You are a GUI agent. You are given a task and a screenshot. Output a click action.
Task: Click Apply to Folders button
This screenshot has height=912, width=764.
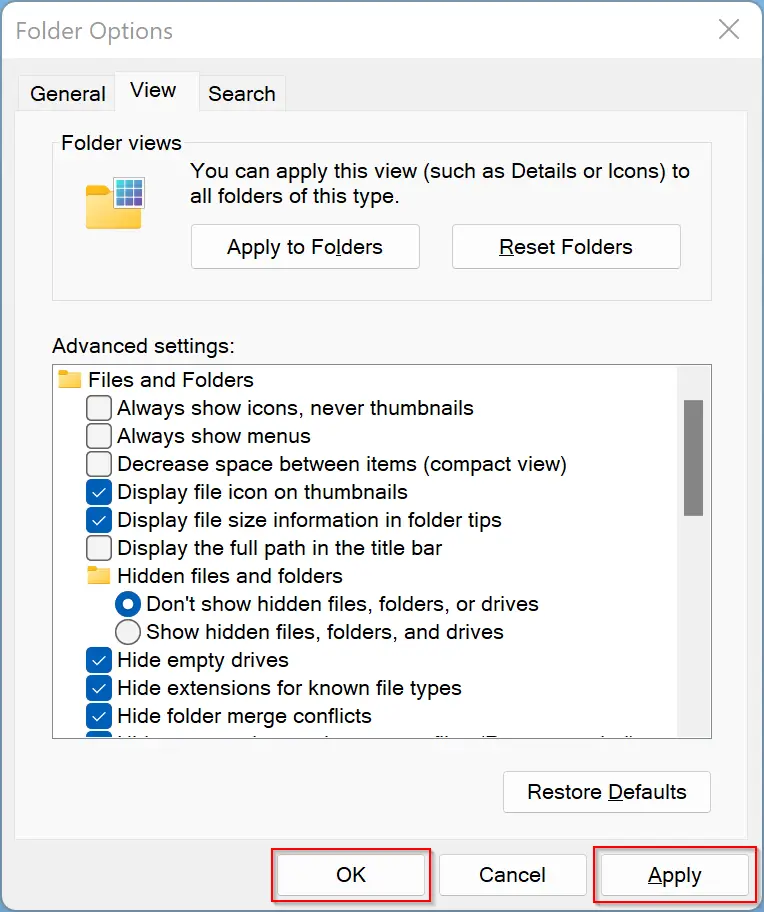point(305,247)
